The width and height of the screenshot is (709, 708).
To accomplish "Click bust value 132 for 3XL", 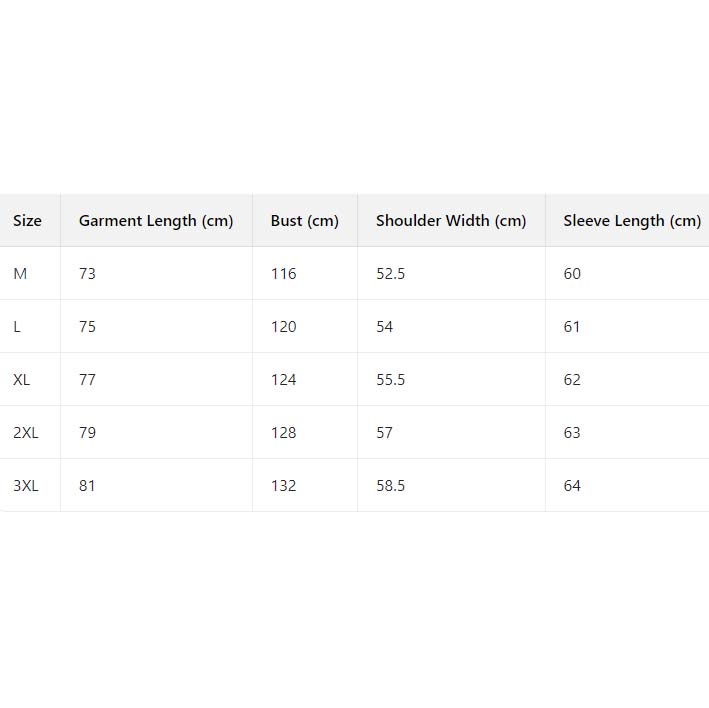I will (284, 486).
